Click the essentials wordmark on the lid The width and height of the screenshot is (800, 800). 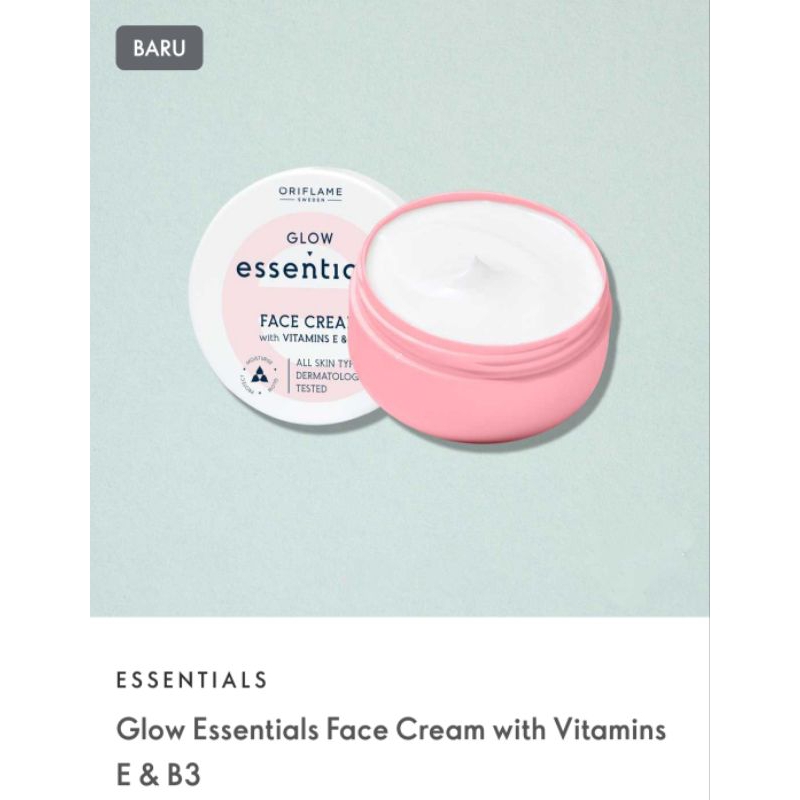(295, 269)
